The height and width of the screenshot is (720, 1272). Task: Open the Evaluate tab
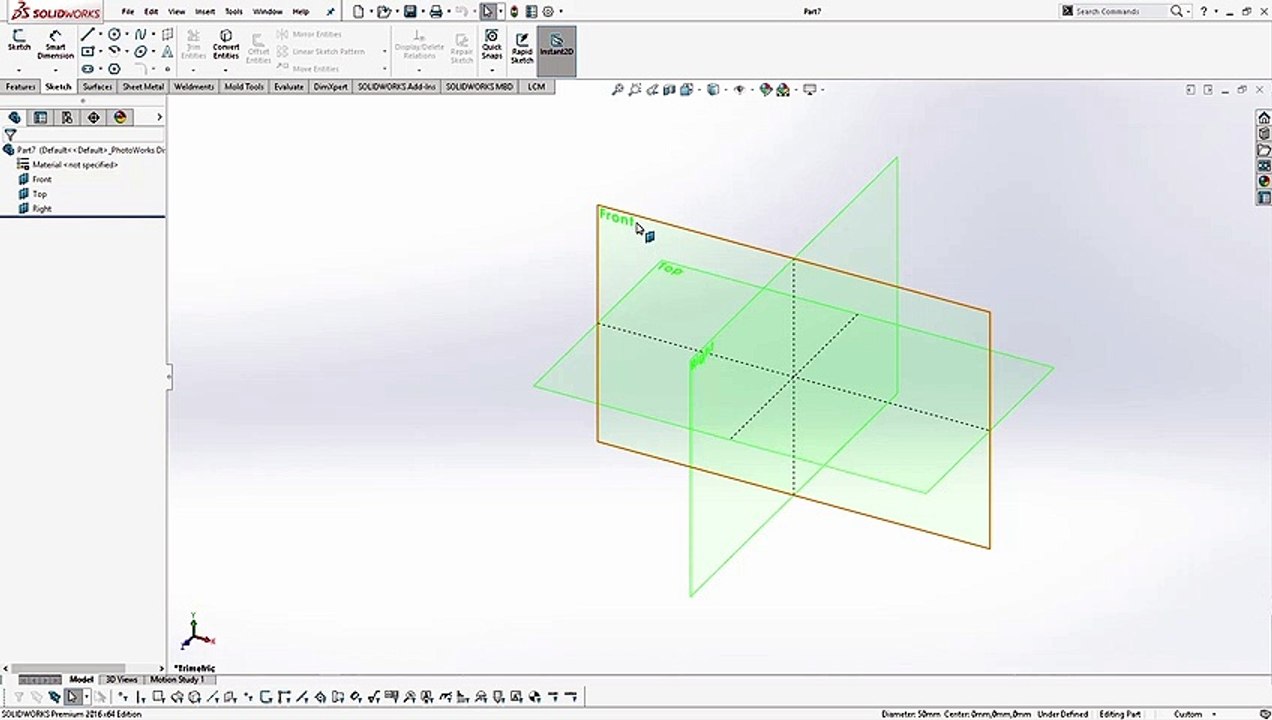click(288, 87)
